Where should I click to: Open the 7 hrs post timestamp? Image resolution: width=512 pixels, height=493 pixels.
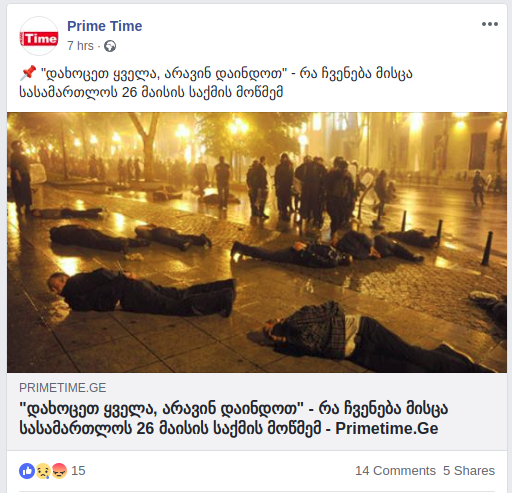[x=80, y=46]
